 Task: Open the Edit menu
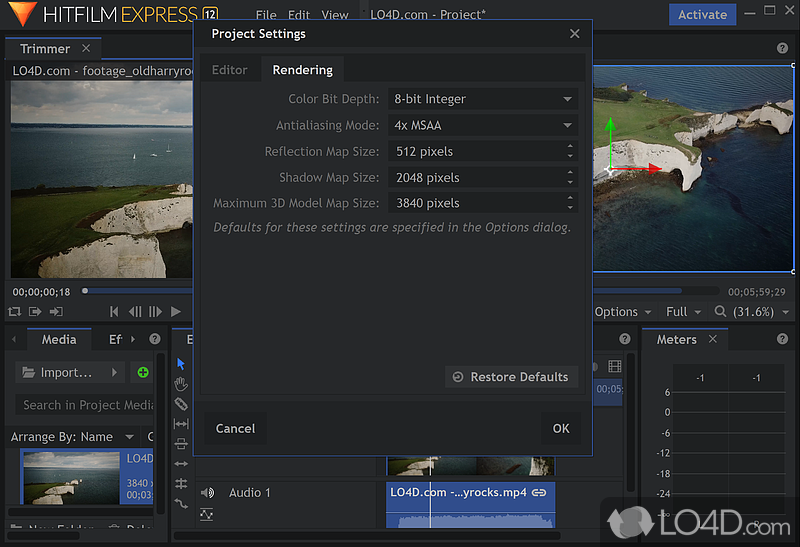point(298,15)
